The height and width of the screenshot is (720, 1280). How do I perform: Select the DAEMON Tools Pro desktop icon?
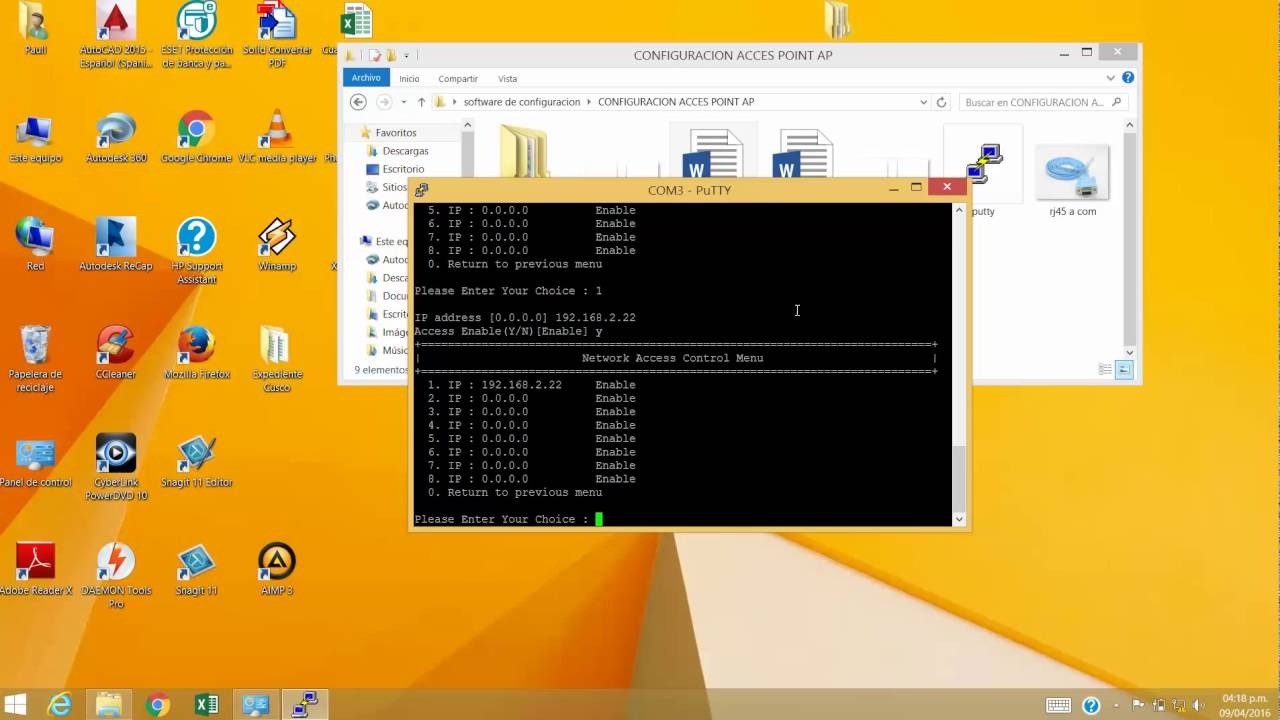click(116, 576)
